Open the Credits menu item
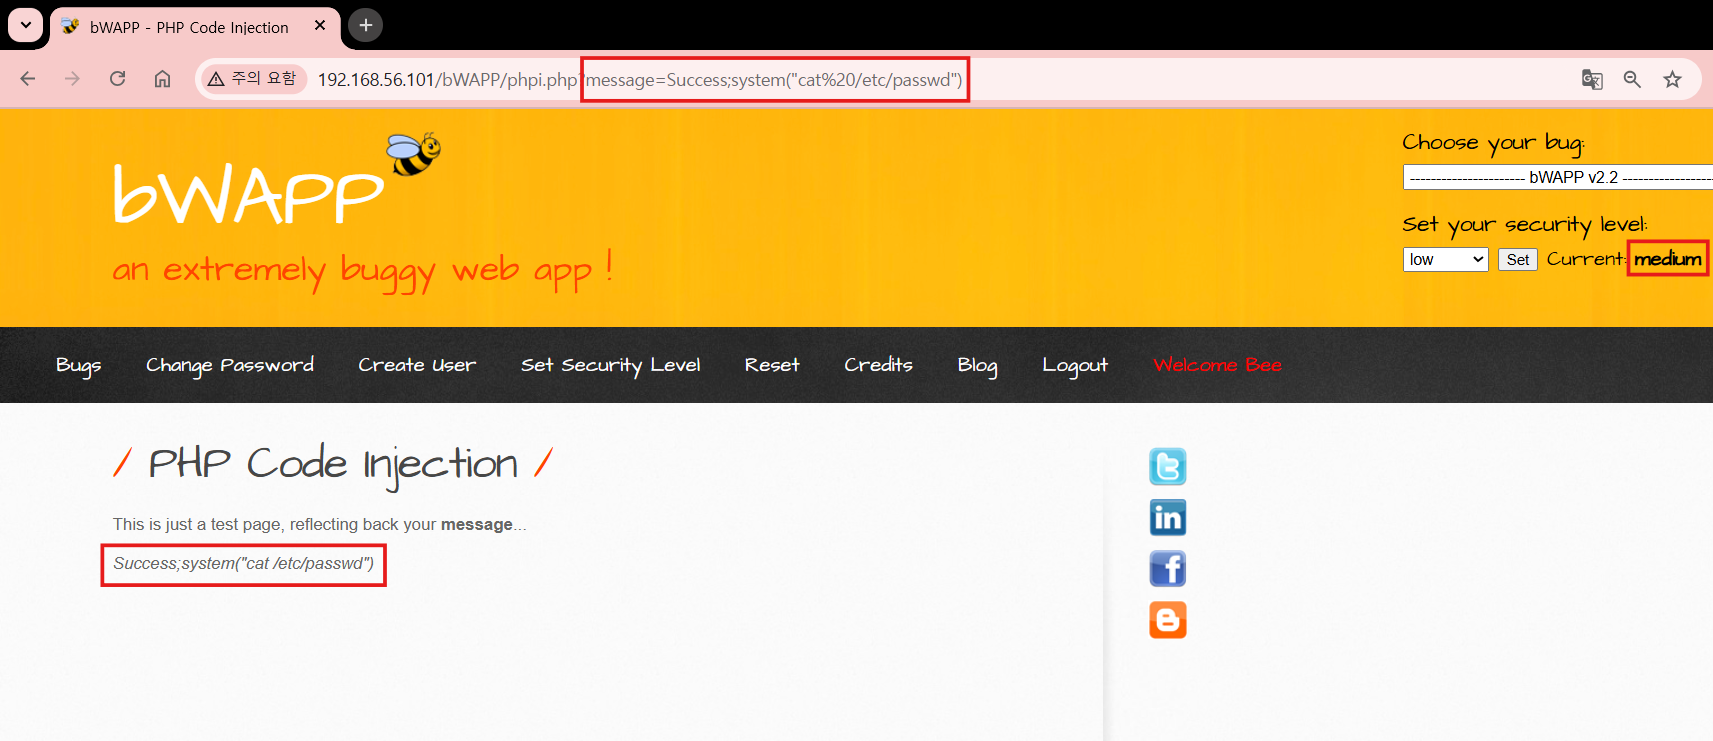 pos(878,365)
